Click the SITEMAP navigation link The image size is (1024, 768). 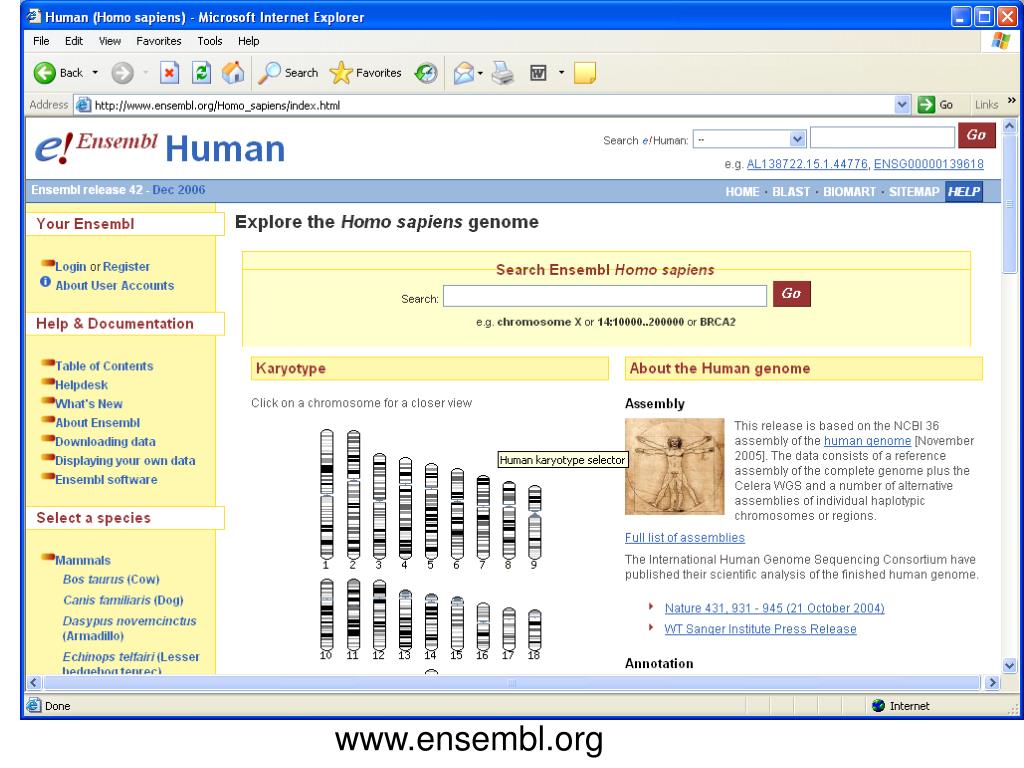pos(914,191)
